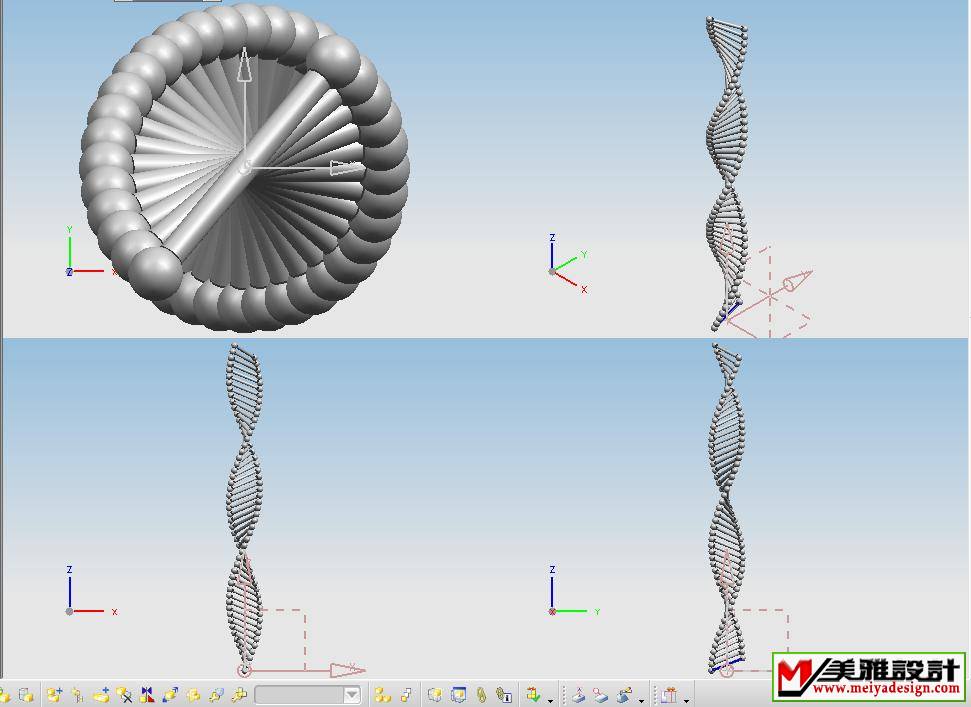Click the YZ side-view DNA helix model
Image resolution: width=971 pixels, height=707 pixels.
tap(726, 508)
